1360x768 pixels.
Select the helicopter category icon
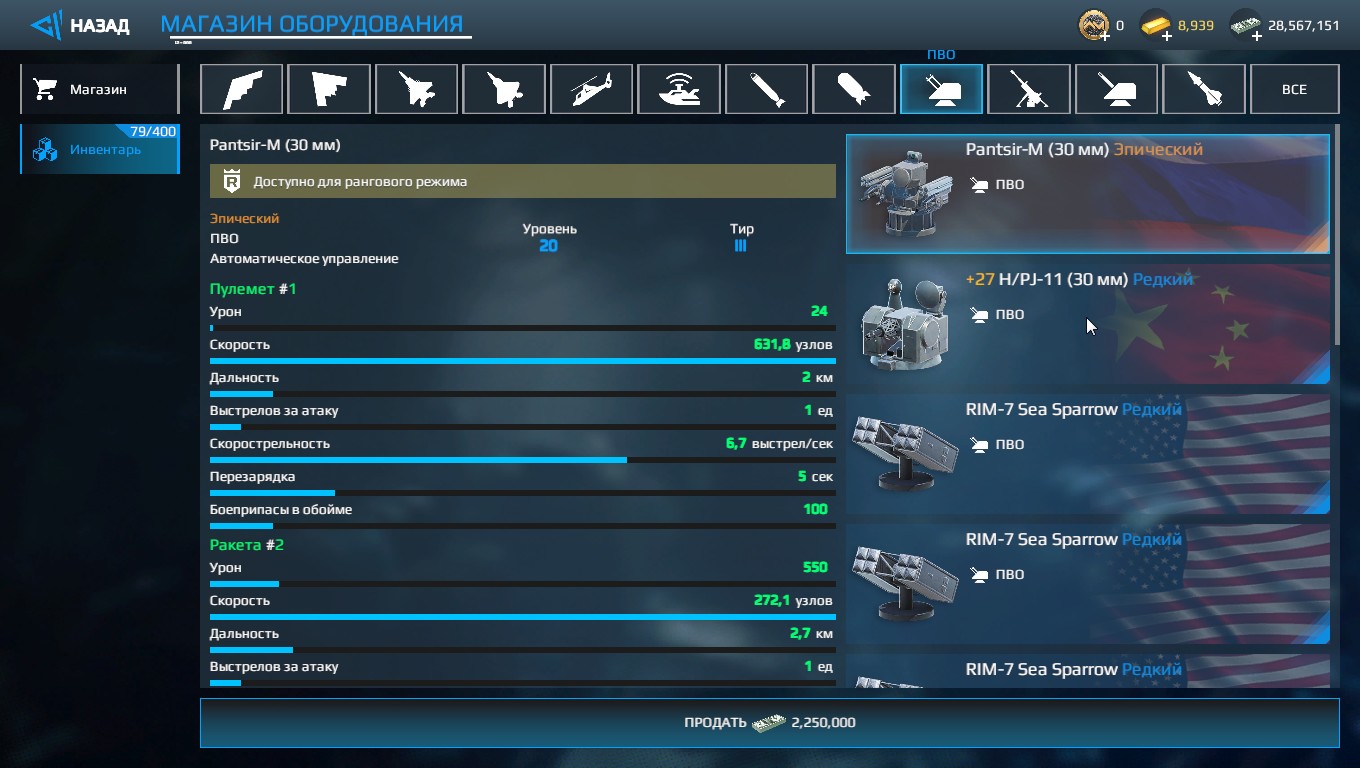click(591, 89)
